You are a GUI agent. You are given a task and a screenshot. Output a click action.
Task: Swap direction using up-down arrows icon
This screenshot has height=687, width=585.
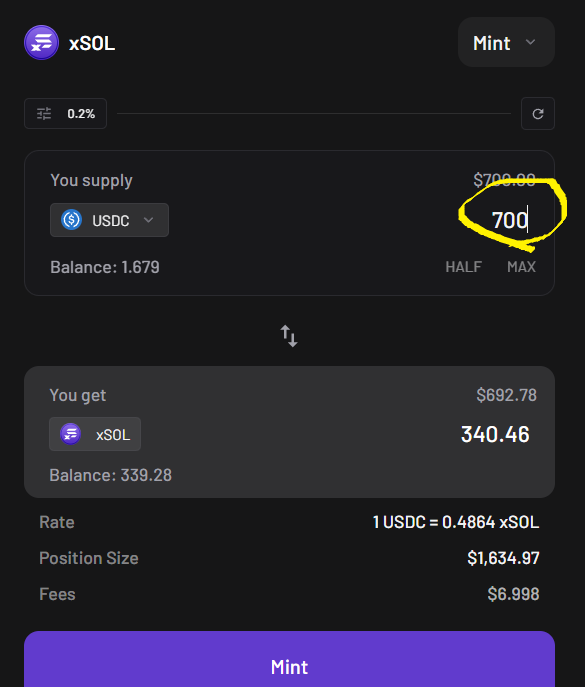289,336
